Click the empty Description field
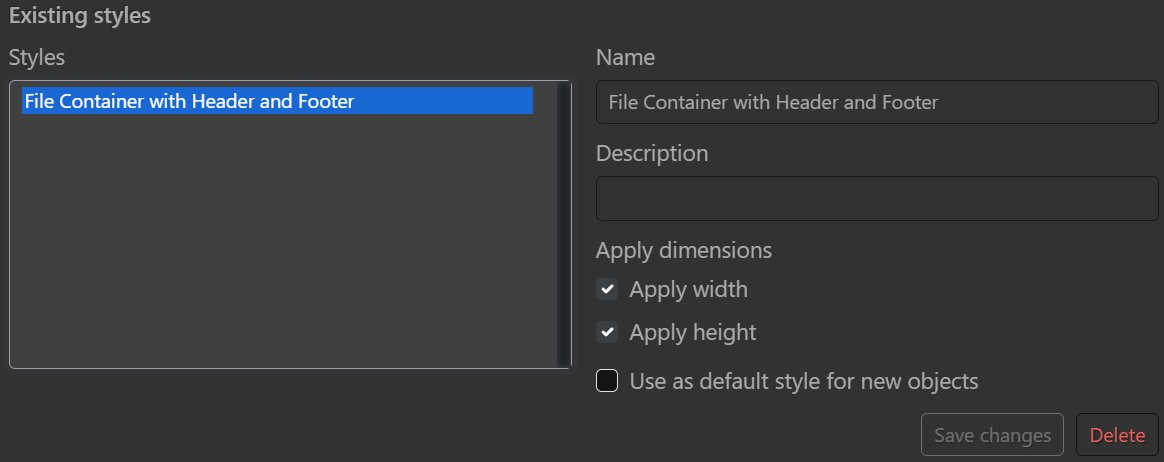Viewport: 1164px width, 462px height. coord(877,198)
